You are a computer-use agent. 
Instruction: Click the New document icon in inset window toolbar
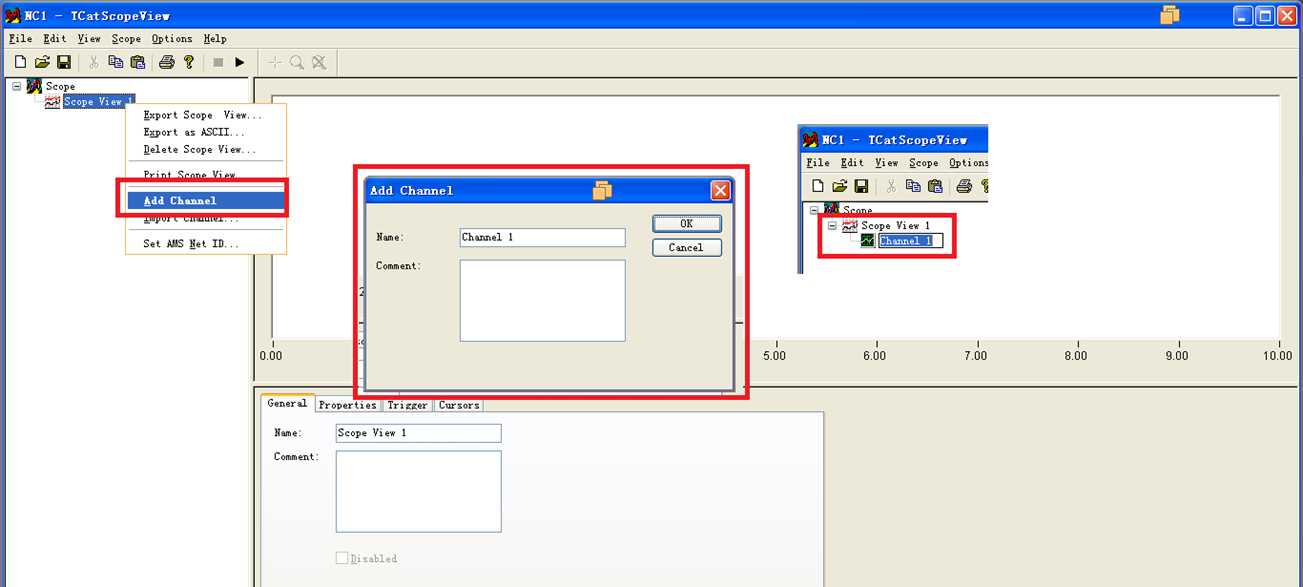(x=818, y=186)
